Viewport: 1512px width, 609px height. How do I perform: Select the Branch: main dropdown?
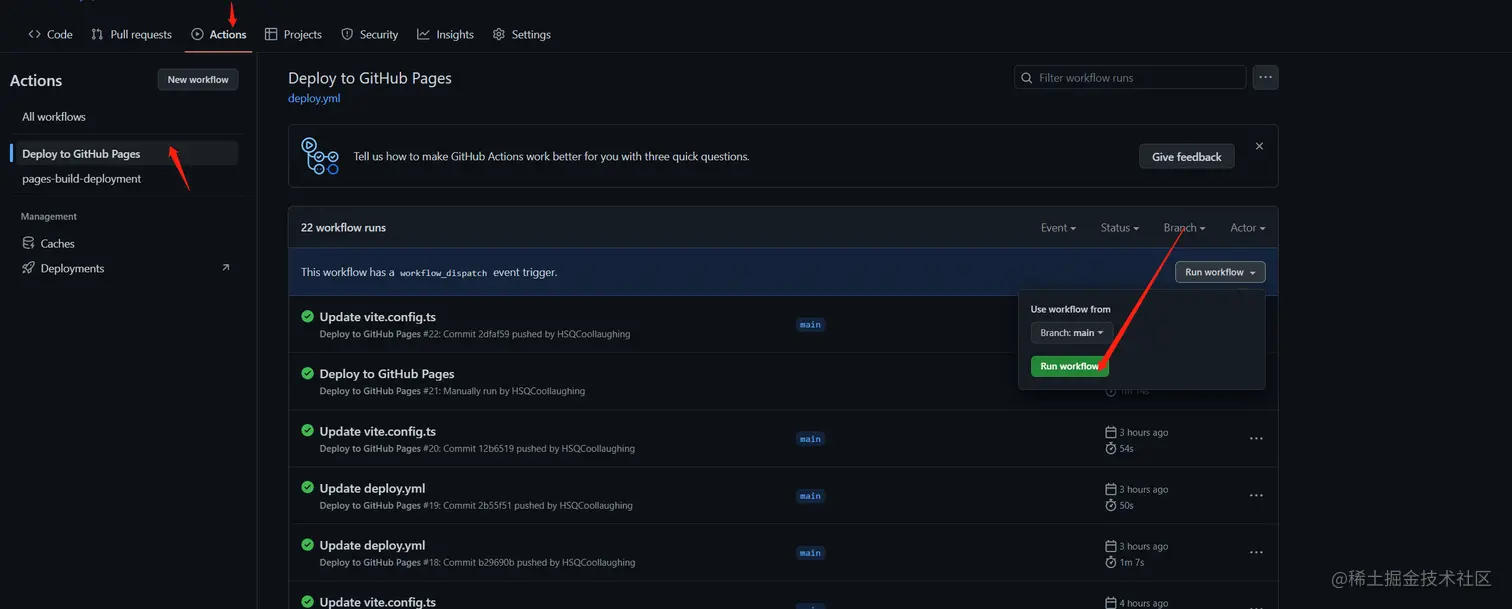tap(1071, 333)
